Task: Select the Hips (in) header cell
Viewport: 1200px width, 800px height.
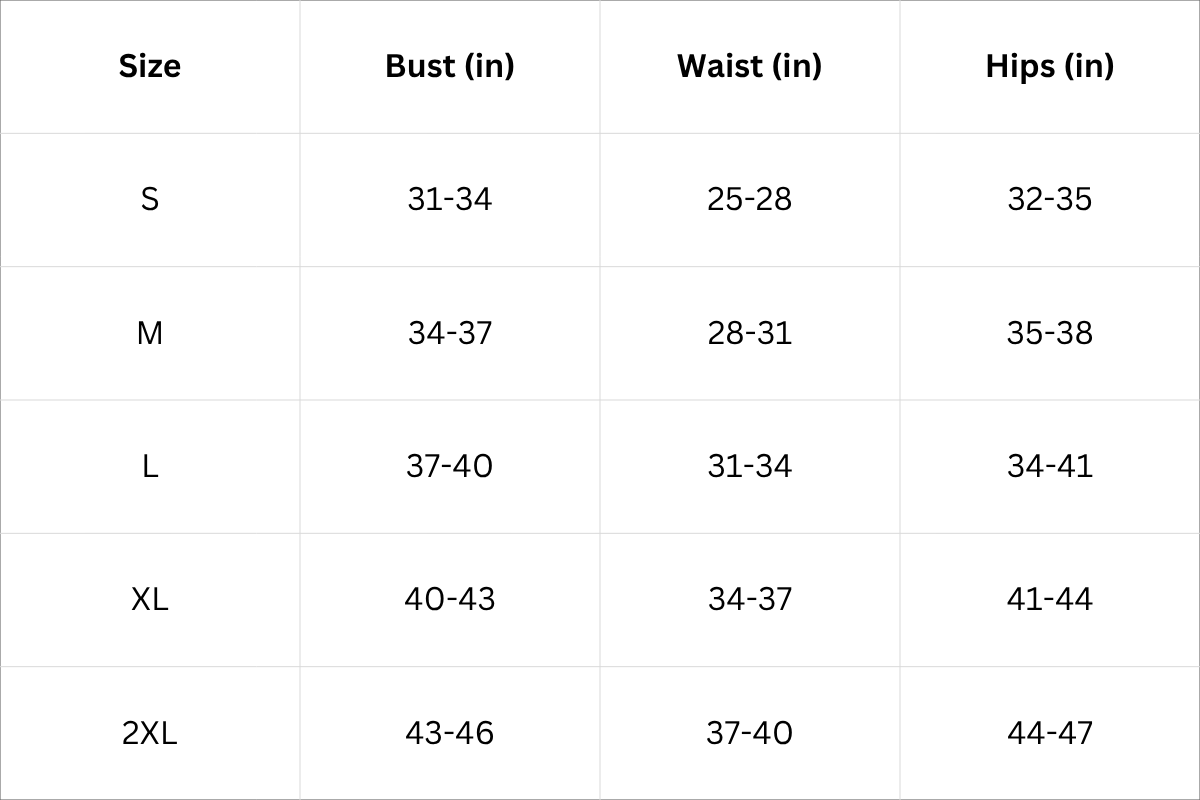Action: point(1049,66)
